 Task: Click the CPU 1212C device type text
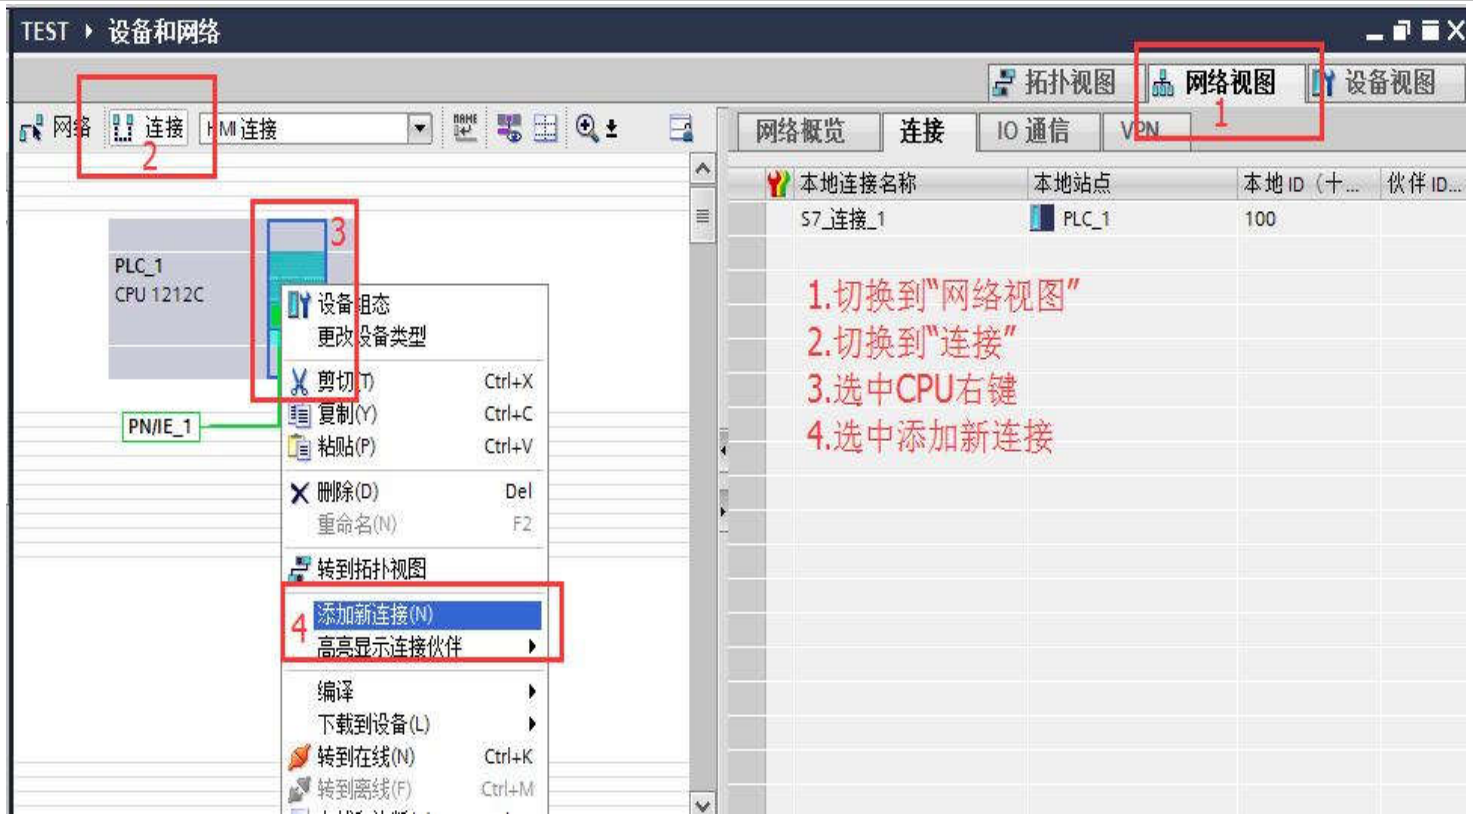(x=159, y=295)
